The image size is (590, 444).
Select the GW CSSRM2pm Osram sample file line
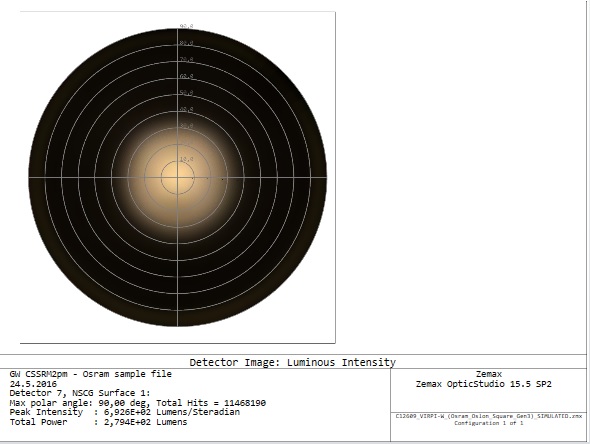pos(91,374)
